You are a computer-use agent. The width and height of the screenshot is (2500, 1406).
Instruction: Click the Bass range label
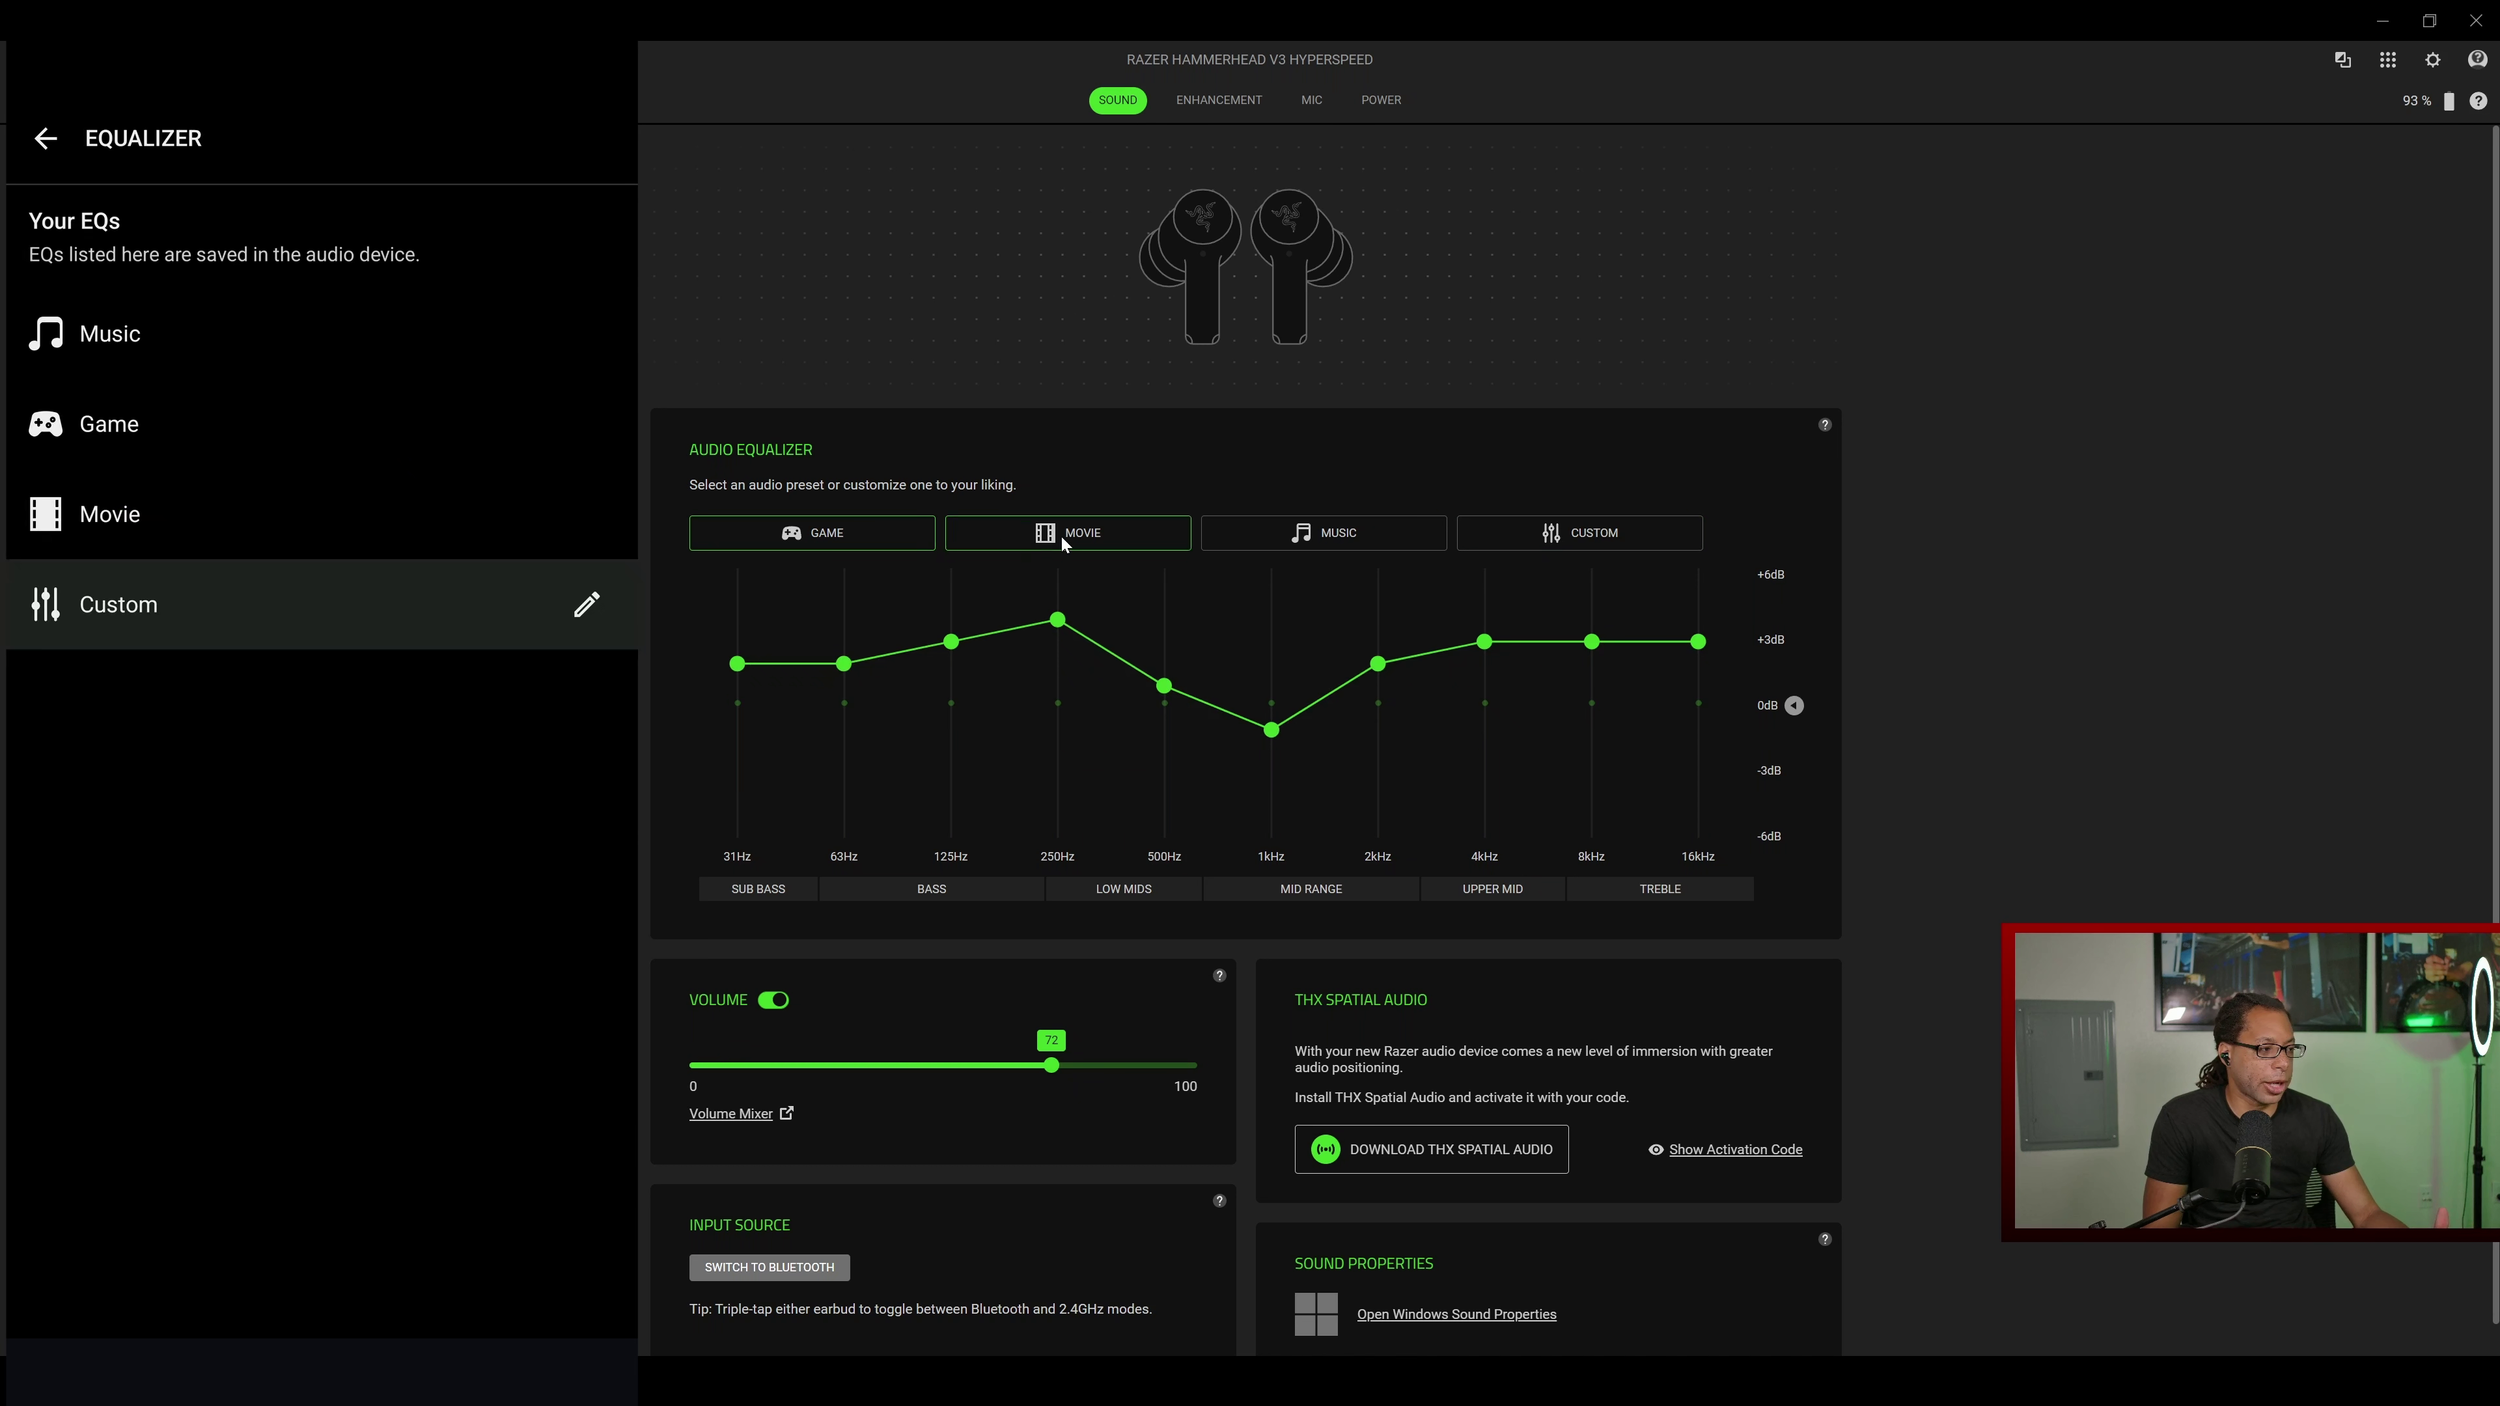pyautogui.click(x=932, y=889)
